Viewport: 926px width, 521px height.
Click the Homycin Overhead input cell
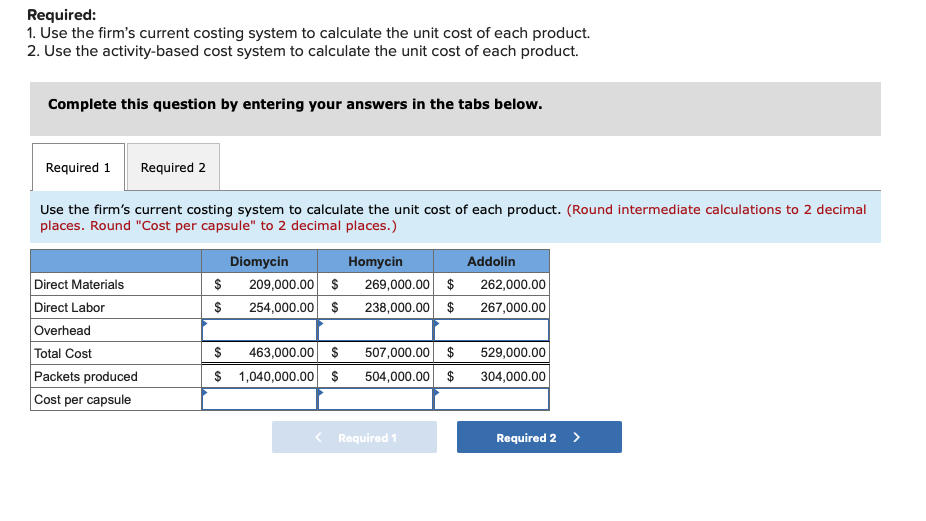(375, 330)
